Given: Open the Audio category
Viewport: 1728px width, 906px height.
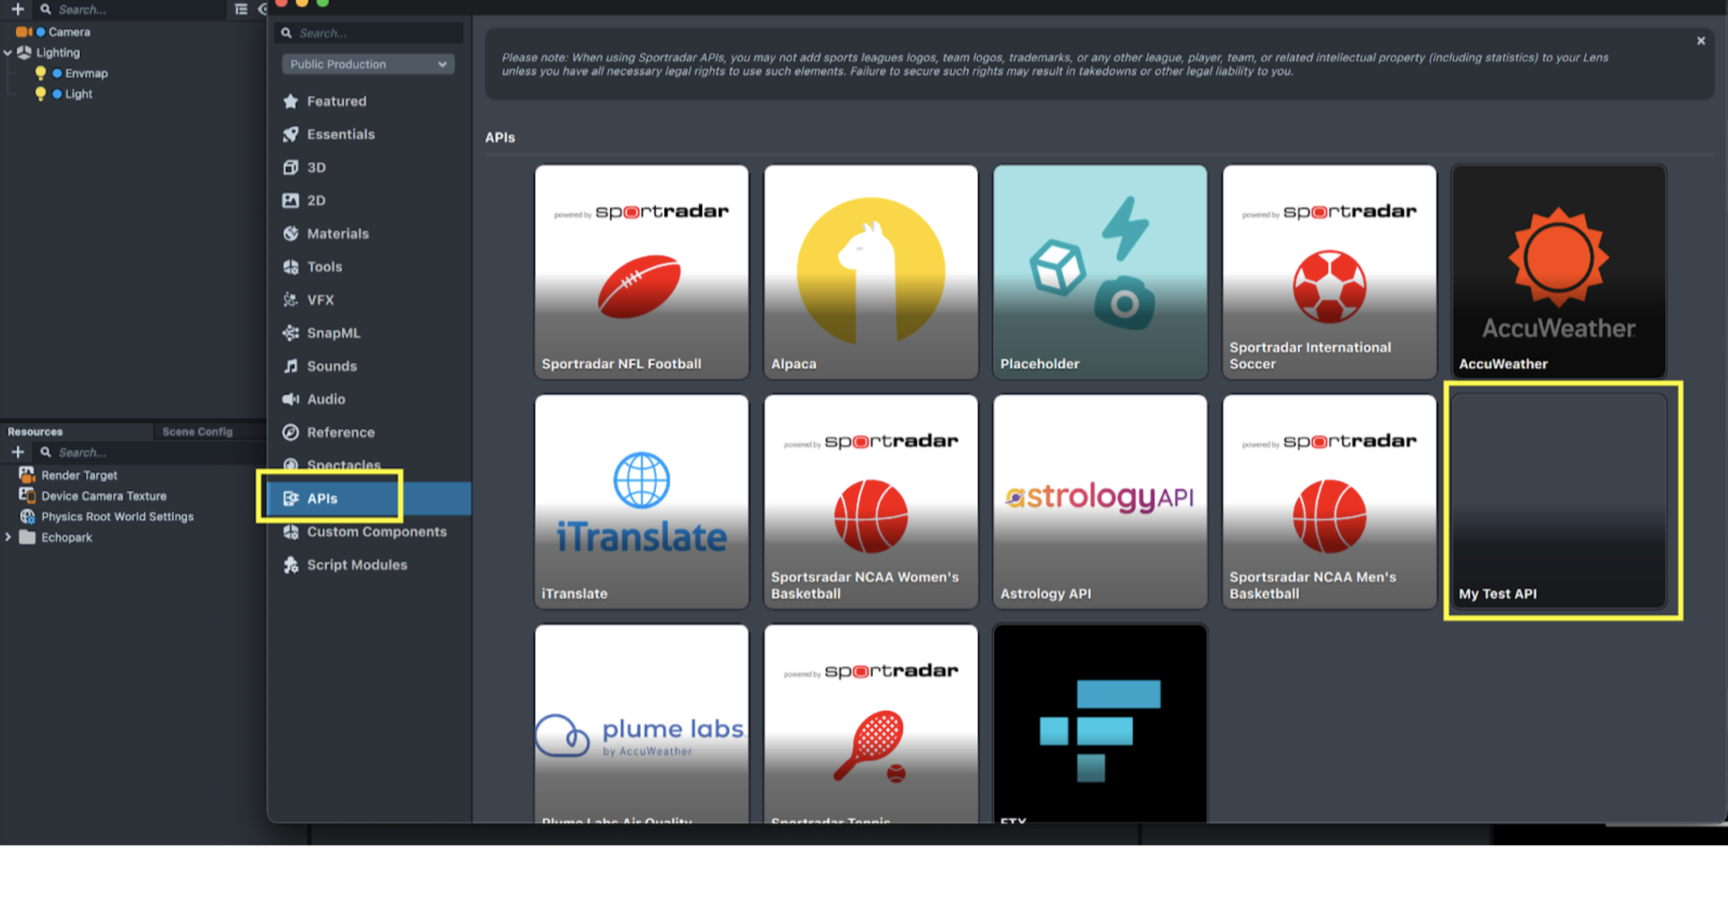Looking at the screenshot, I should point(326,399).
